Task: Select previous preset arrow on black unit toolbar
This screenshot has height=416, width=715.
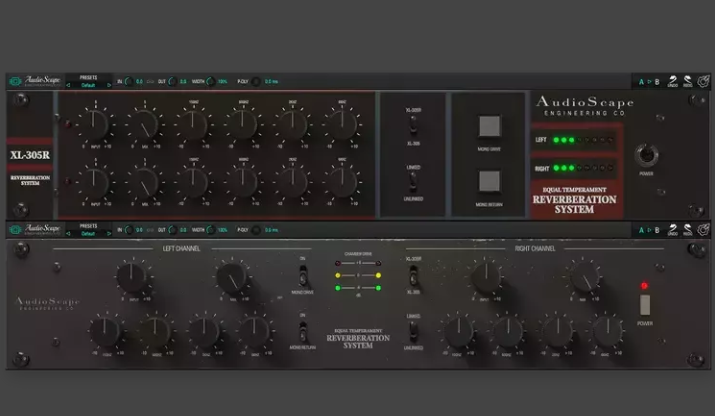Action: (x=68, y=234)
